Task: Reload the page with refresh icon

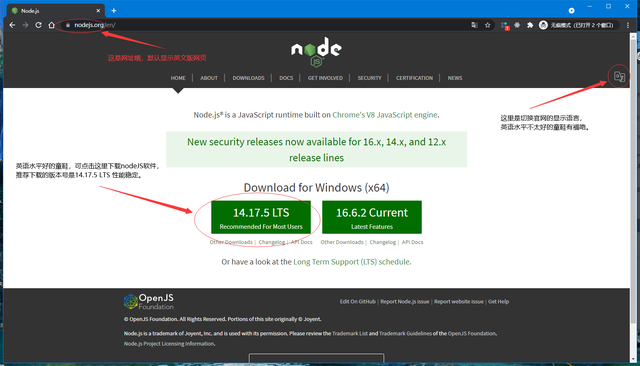Action: click(x=38, y=25)
